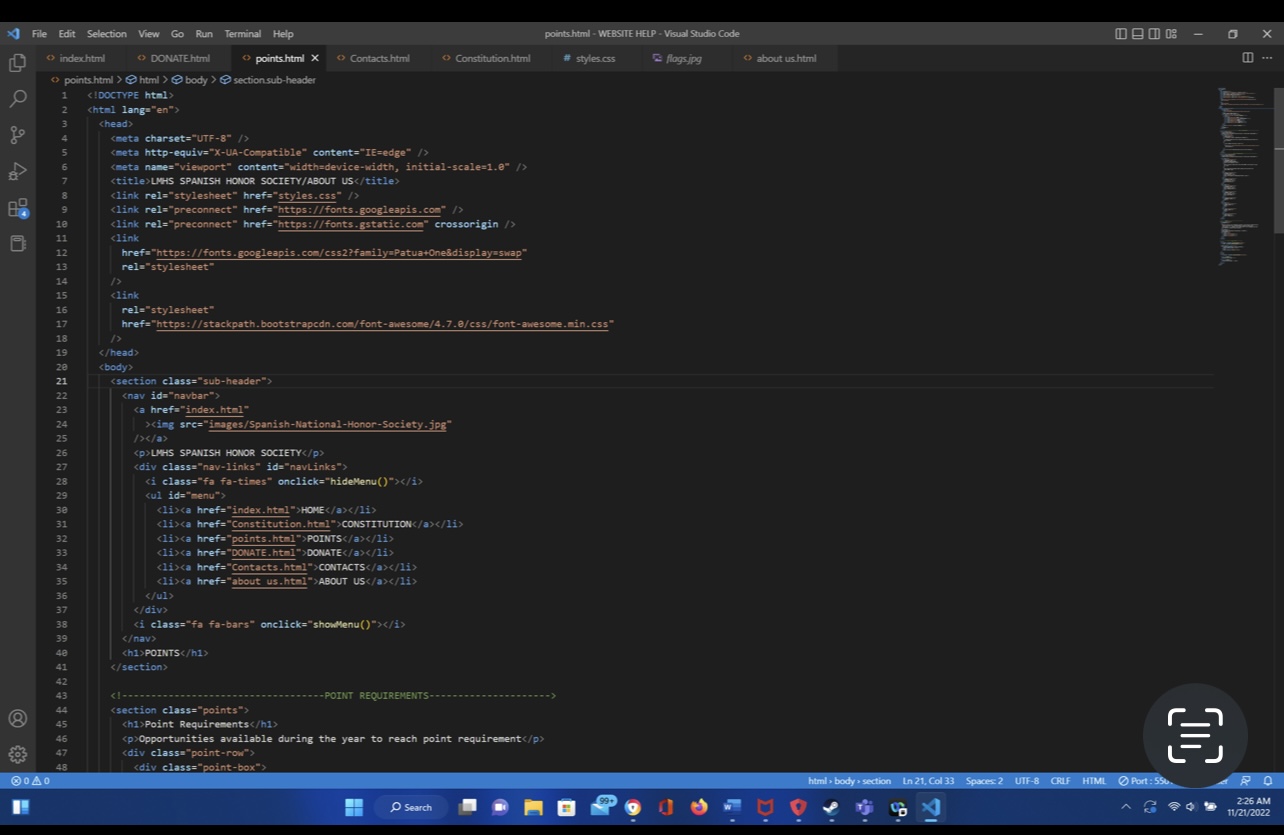Open the stackpath font-awesome stylesheet link
Viewport: 1284px width, 835px height.
382,324
